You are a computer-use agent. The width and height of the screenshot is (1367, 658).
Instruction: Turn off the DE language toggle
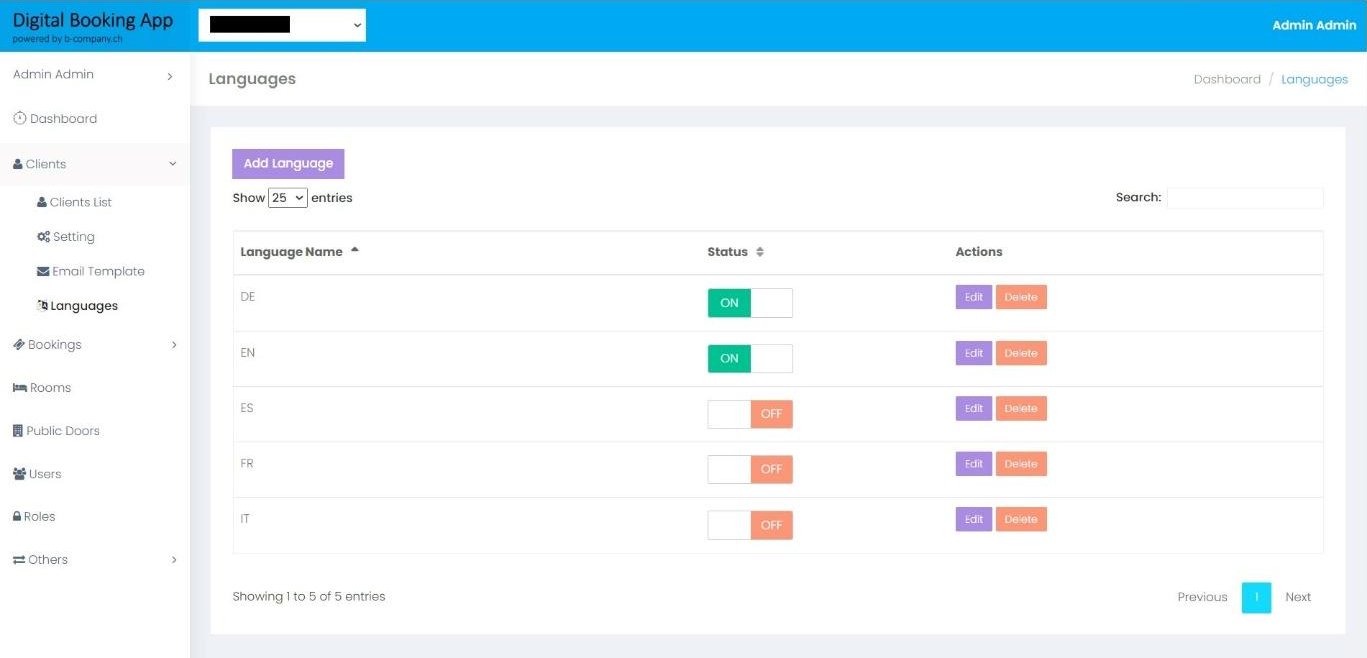tap(750, 303)
